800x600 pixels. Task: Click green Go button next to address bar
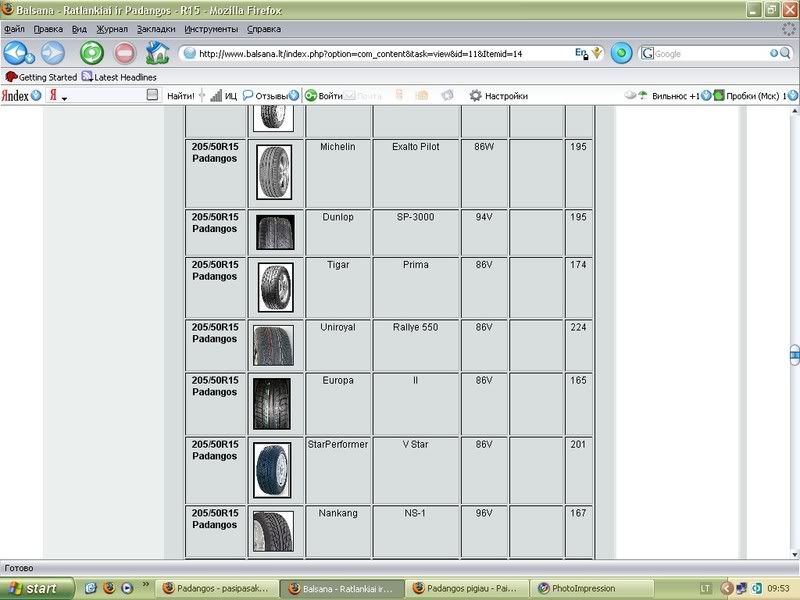pyautogui.click(x=622, y=54)
